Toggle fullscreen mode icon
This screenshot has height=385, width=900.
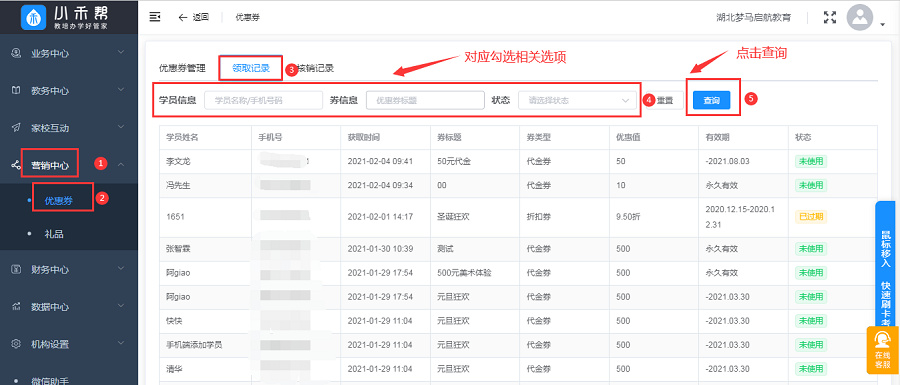830,17
